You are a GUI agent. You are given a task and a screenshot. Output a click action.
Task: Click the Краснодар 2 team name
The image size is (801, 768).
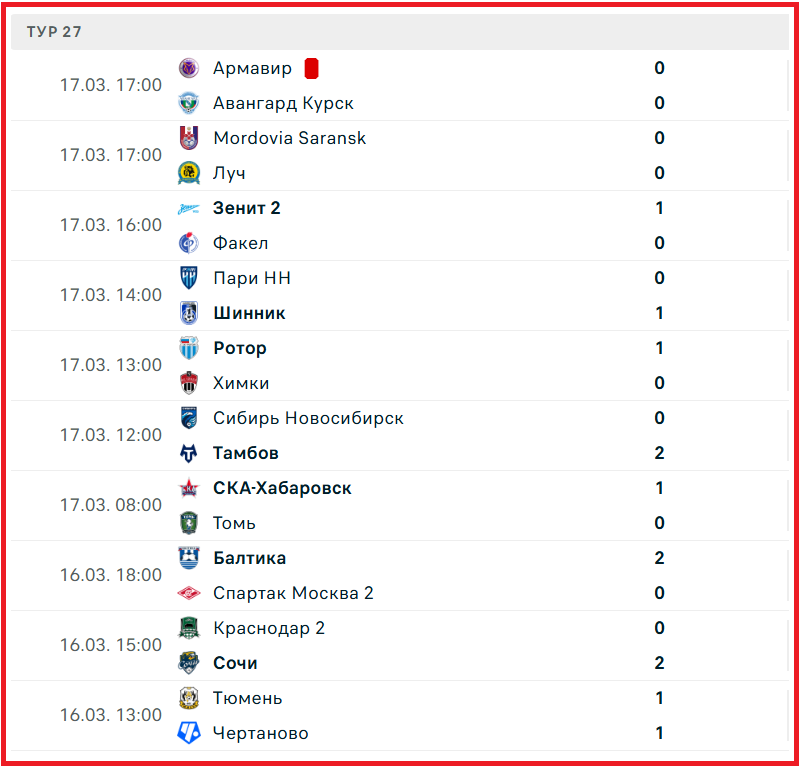tap(268, 628)
